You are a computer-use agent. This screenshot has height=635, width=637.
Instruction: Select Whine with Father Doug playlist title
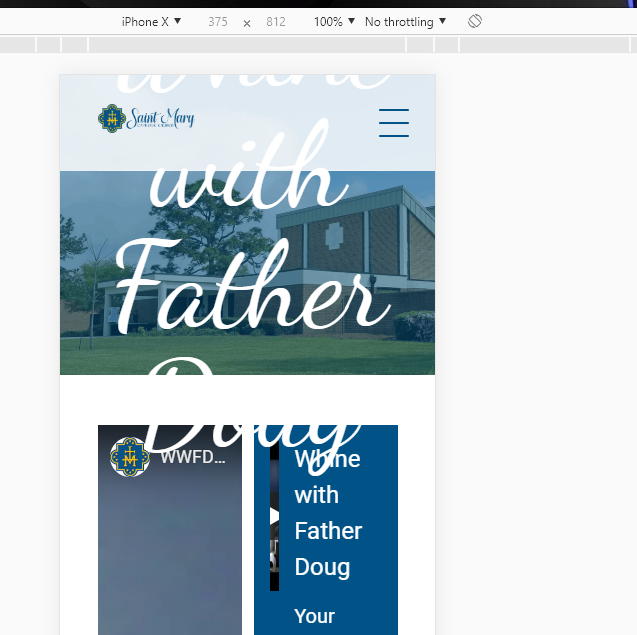tap(328, 513)
